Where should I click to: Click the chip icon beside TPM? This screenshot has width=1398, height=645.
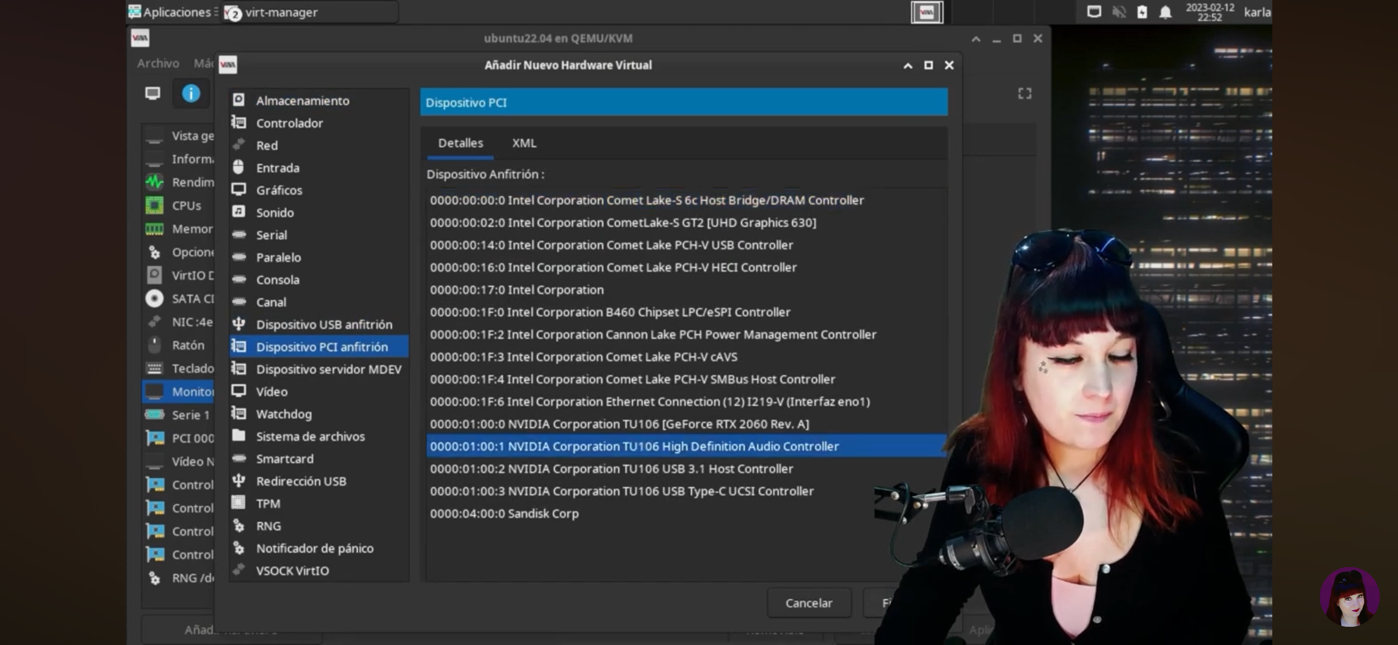(x=239, y=503)
